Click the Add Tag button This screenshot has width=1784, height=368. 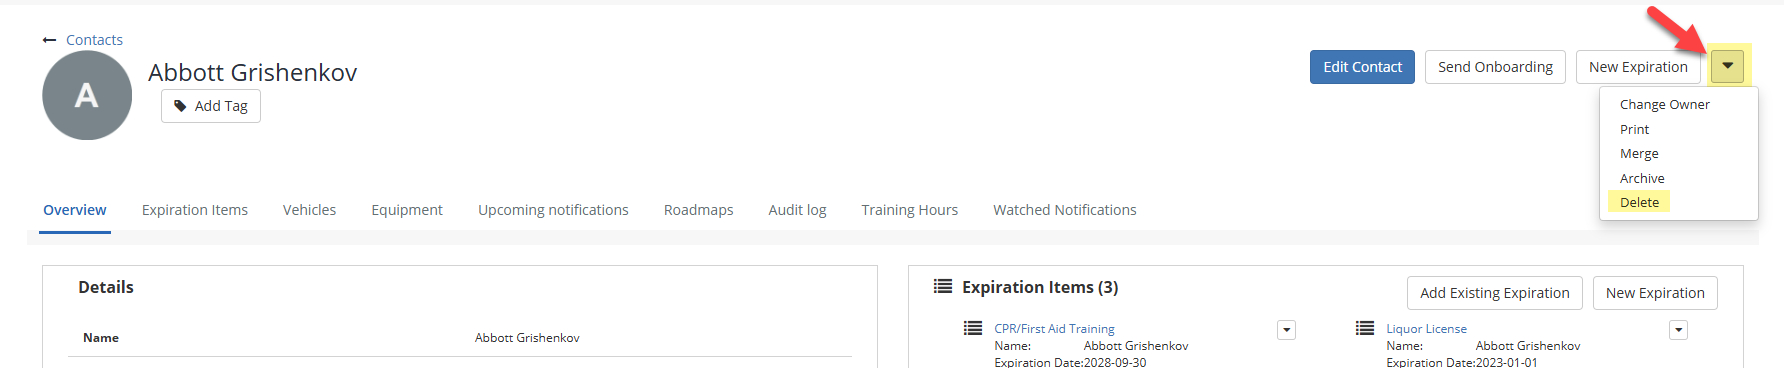click(x=211, y=106)
